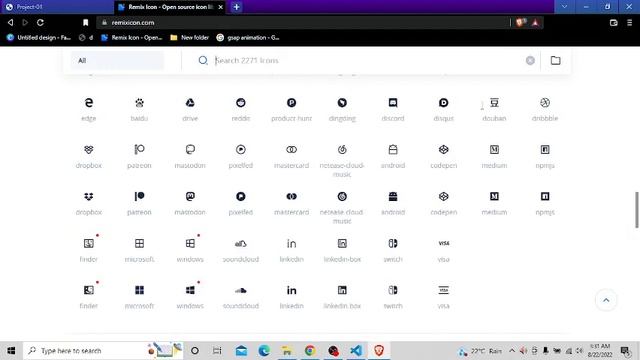Pick the outline windows icon

(x=190, y=244)
